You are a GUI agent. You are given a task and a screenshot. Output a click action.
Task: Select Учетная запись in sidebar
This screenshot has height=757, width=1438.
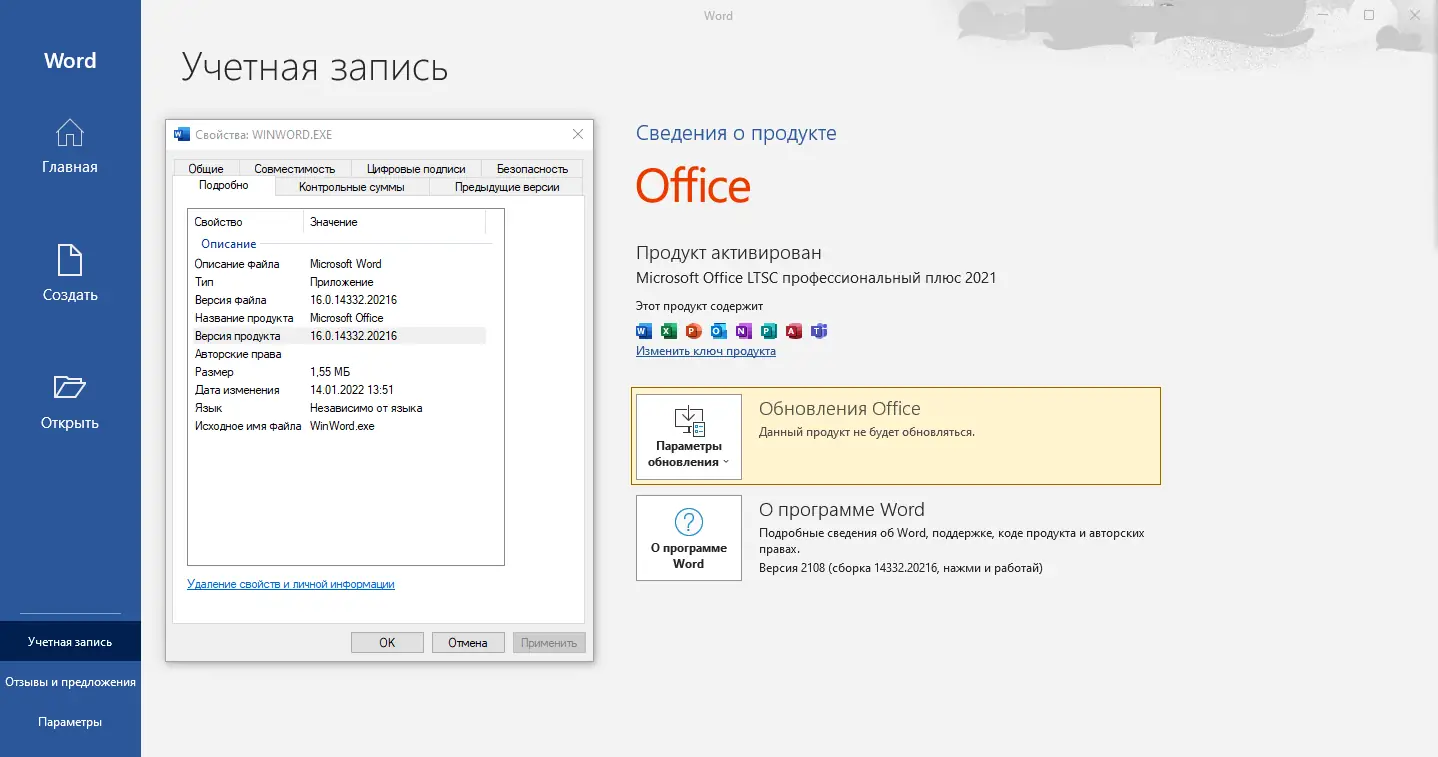click(x=70, y=642)
